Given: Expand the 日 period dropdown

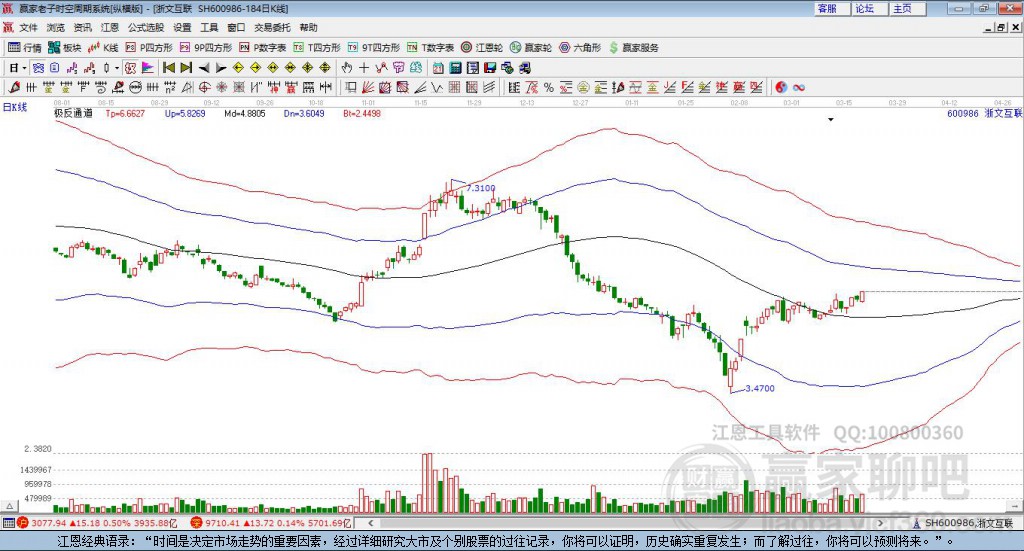Looking at the screenshot, I should (24, 68).
